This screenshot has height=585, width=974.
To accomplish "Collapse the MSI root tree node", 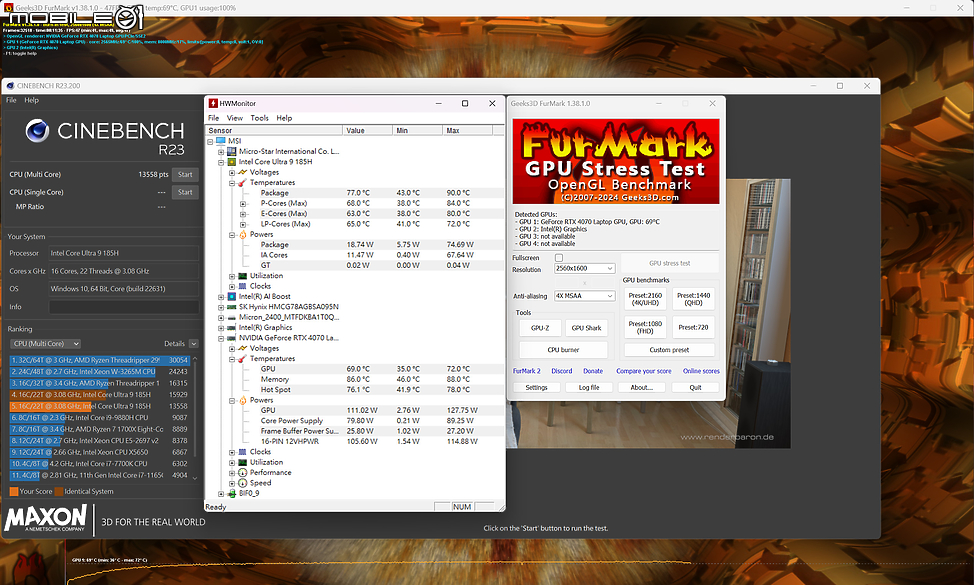I will (x=210, y=141).
